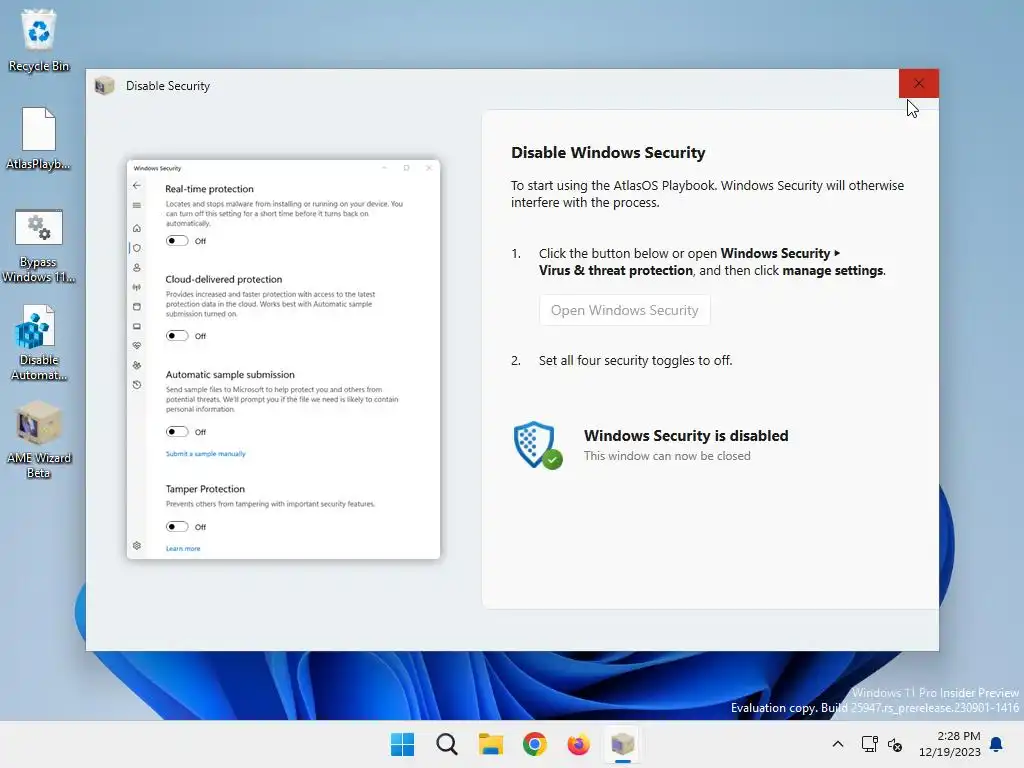Screen dimensions: 1024x768
Task: Launch Firefox from the taskbar
Action: 578,744
